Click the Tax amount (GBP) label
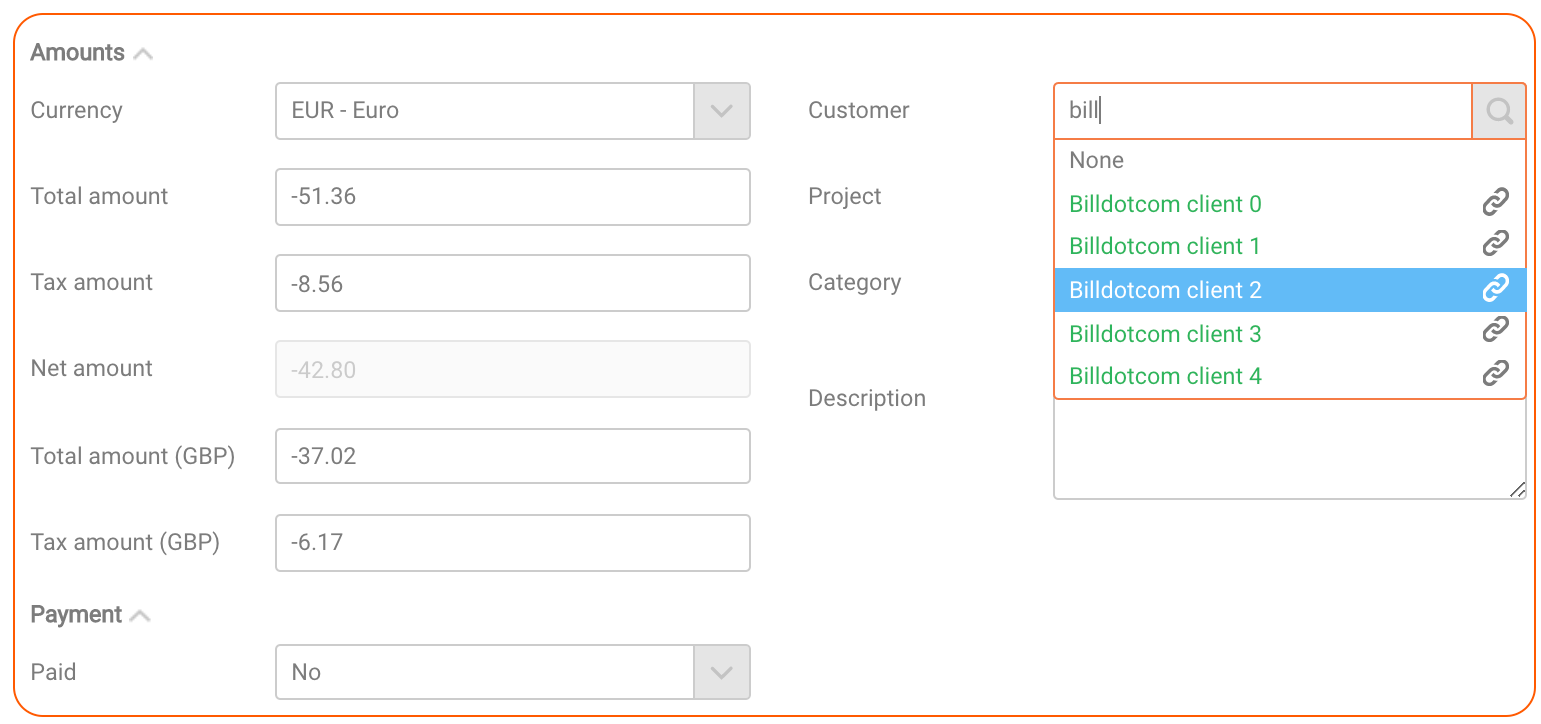The image size is (1541, 724). click(125, 542)
